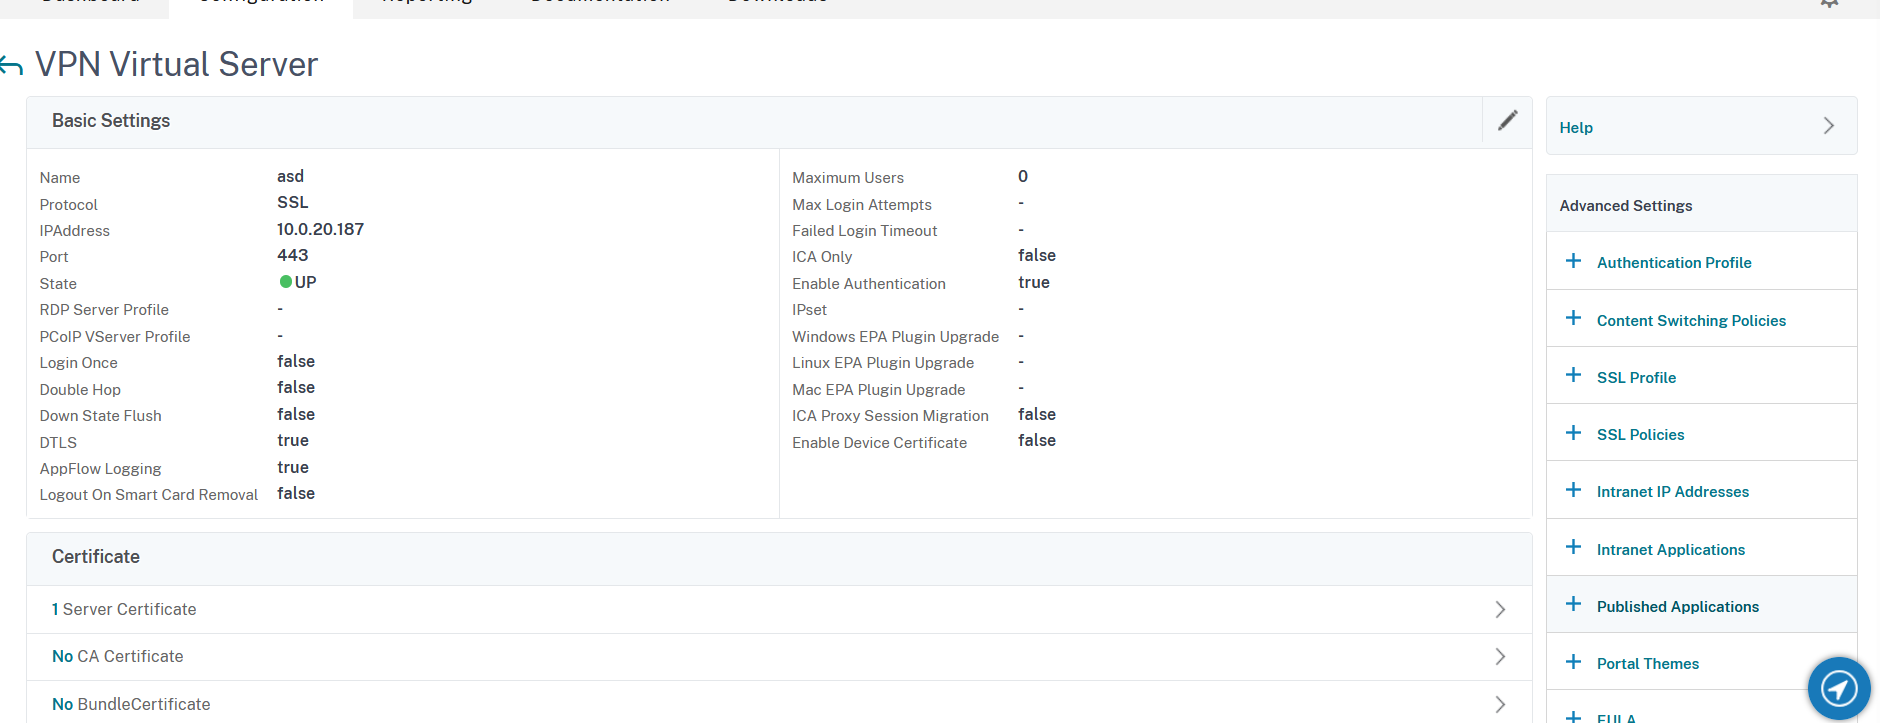Click the back arrow beside VPN Virtual Server
The height and width of the screenshot is (723, 1880).
point(11,66)
